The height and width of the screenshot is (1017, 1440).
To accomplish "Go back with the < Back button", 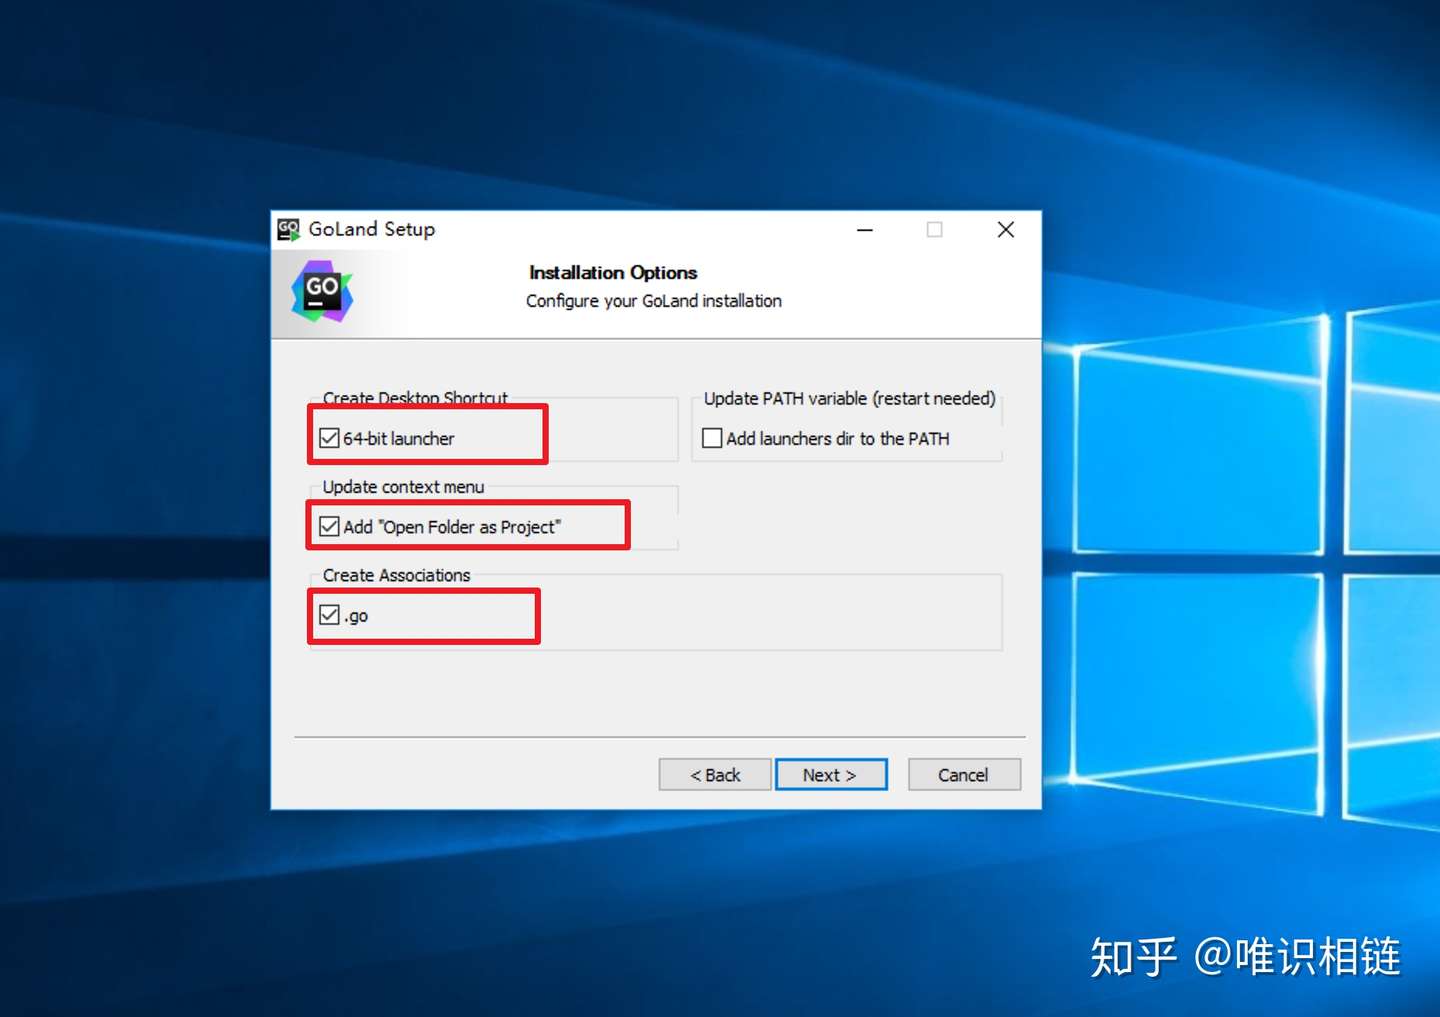I will point(715,775).
